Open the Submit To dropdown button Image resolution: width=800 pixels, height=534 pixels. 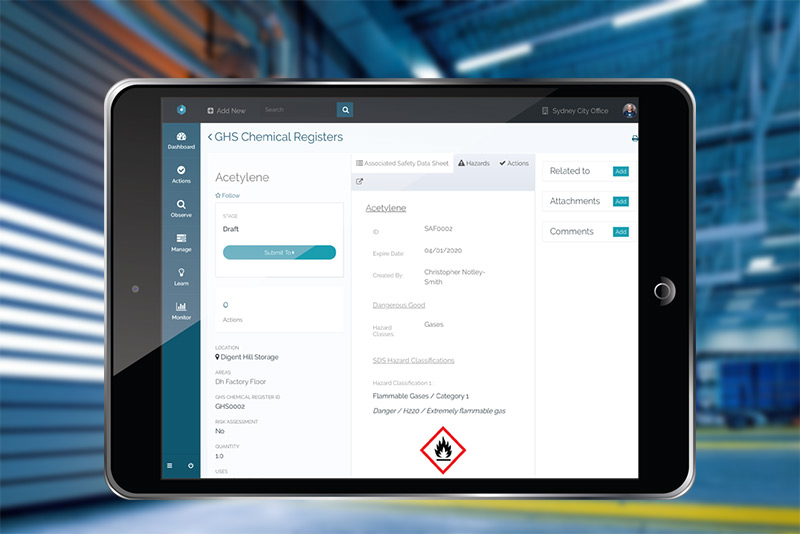tap(279, 253)
